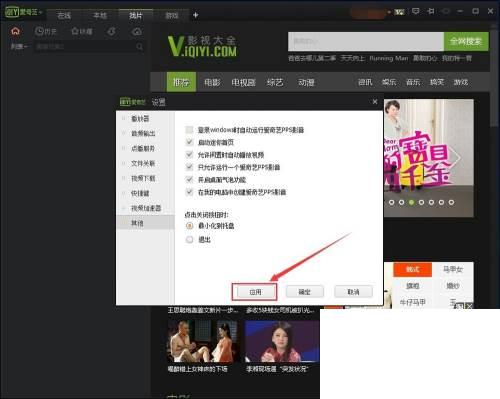Switch to the 找片 tab

click(136, 15)
